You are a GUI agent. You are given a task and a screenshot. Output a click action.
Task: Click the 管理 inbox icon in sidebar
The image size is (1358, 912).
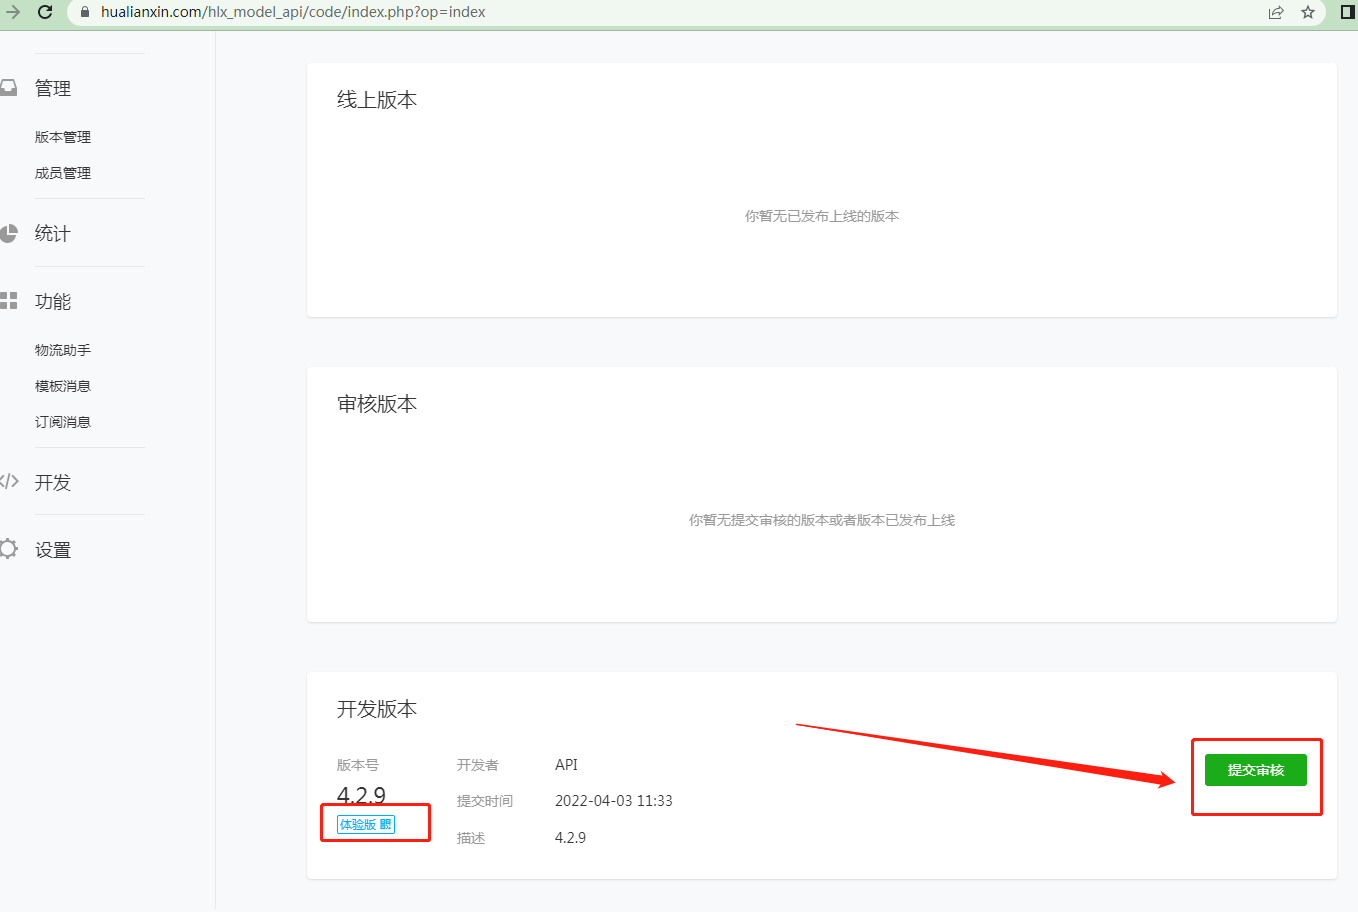9,88
